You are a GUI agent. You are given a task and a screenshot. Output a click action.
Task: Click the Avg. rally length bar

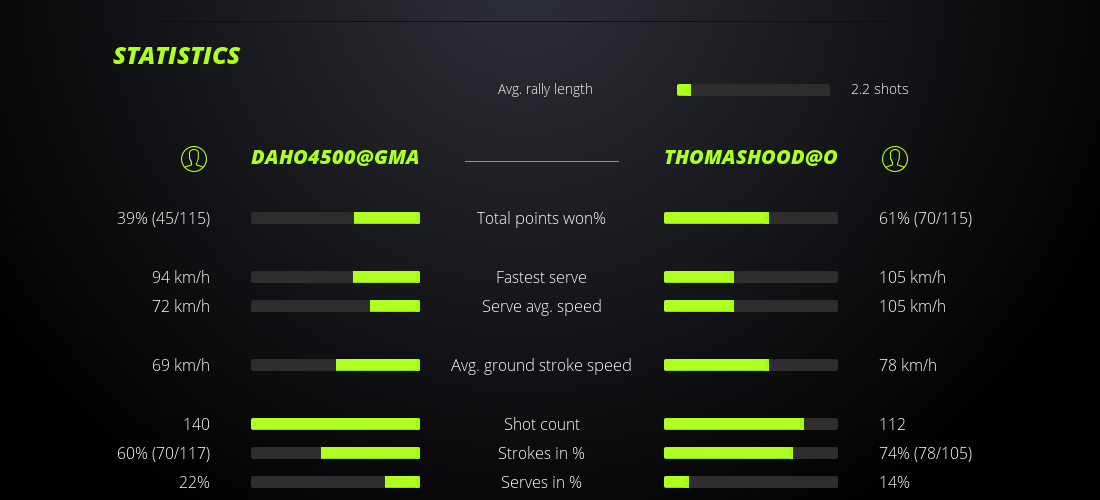pyautogui.click(x=753, y=90)
